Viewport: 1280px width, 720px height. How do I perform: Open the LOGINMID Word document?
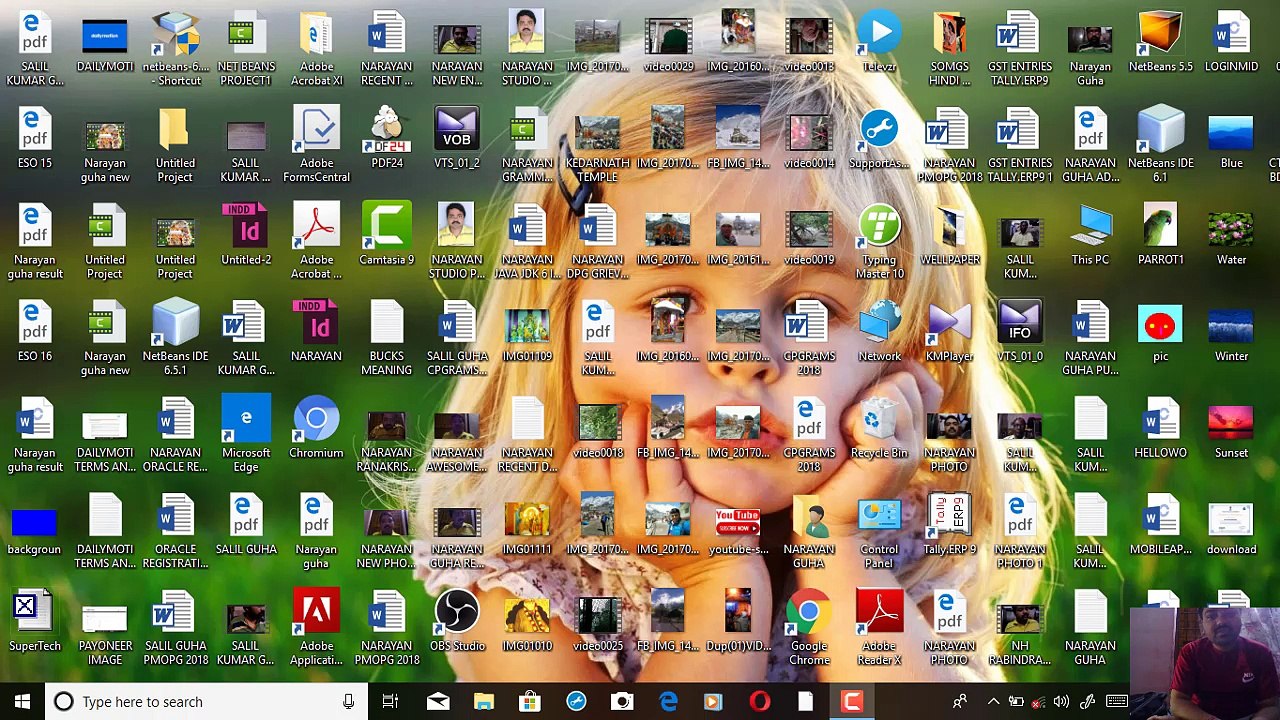click(x=1231, y=41)
